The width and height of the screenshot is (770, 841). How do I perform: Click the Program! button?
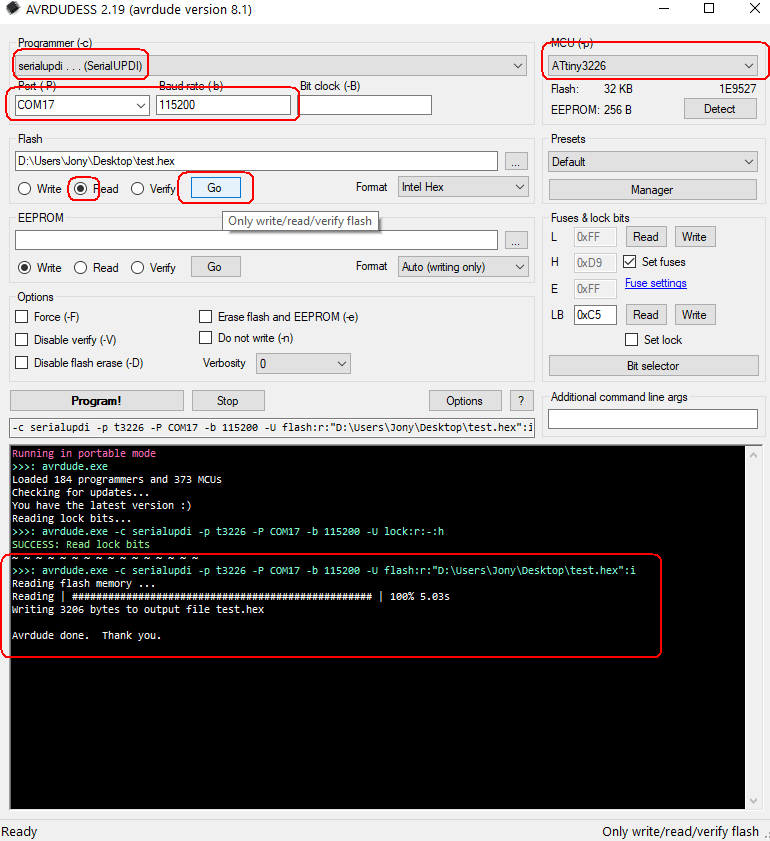pos(97,401)
